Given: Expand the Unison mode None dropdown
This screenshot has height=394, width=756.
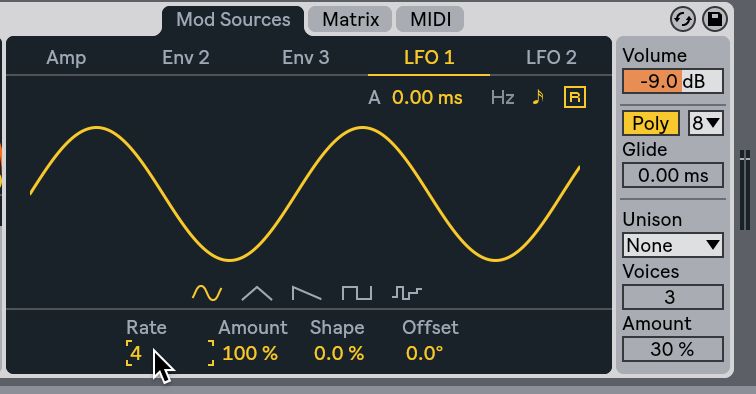Looking at the screenshot, I should (x=673, y=245).
